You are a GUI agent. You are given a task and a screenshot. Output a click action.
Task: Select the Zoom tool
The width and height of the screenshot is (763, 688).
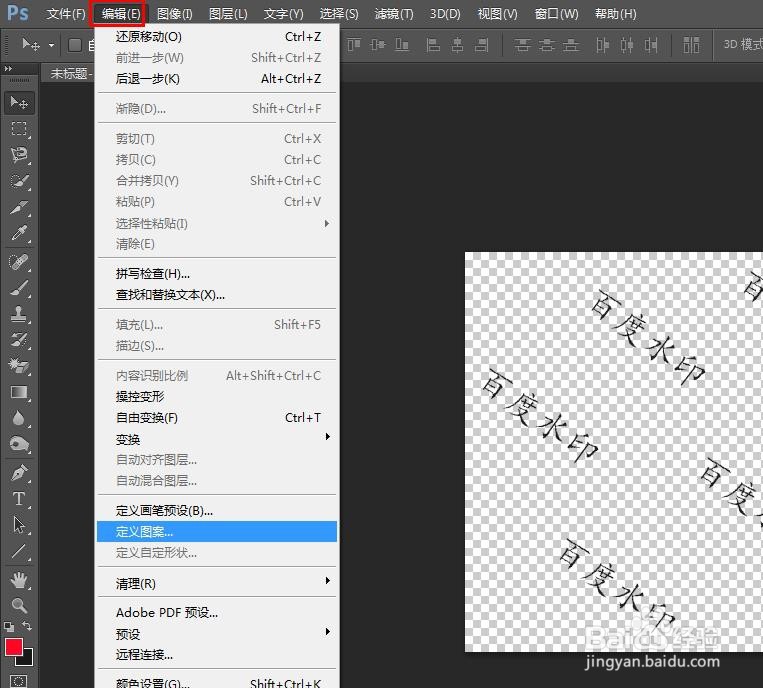[x=19, y=605]
